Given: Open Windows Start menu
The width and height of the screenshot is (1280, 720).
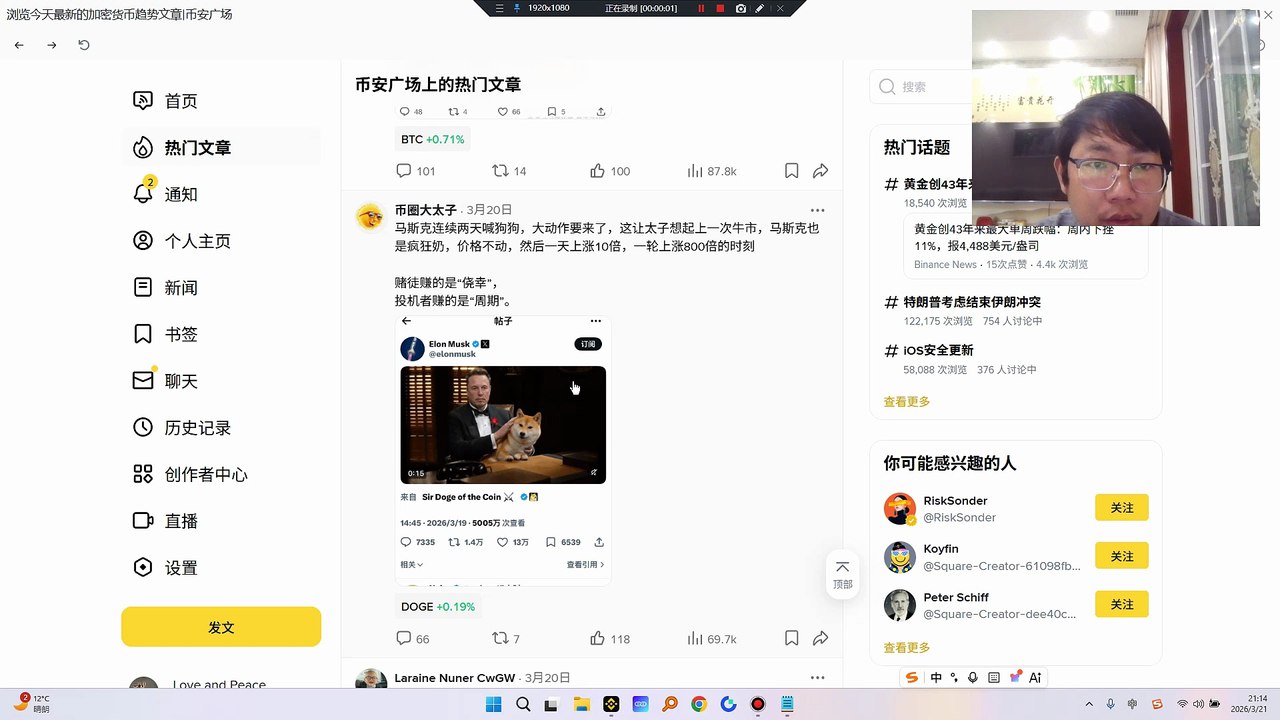Looking at the screenshot, I should (493, 705).
